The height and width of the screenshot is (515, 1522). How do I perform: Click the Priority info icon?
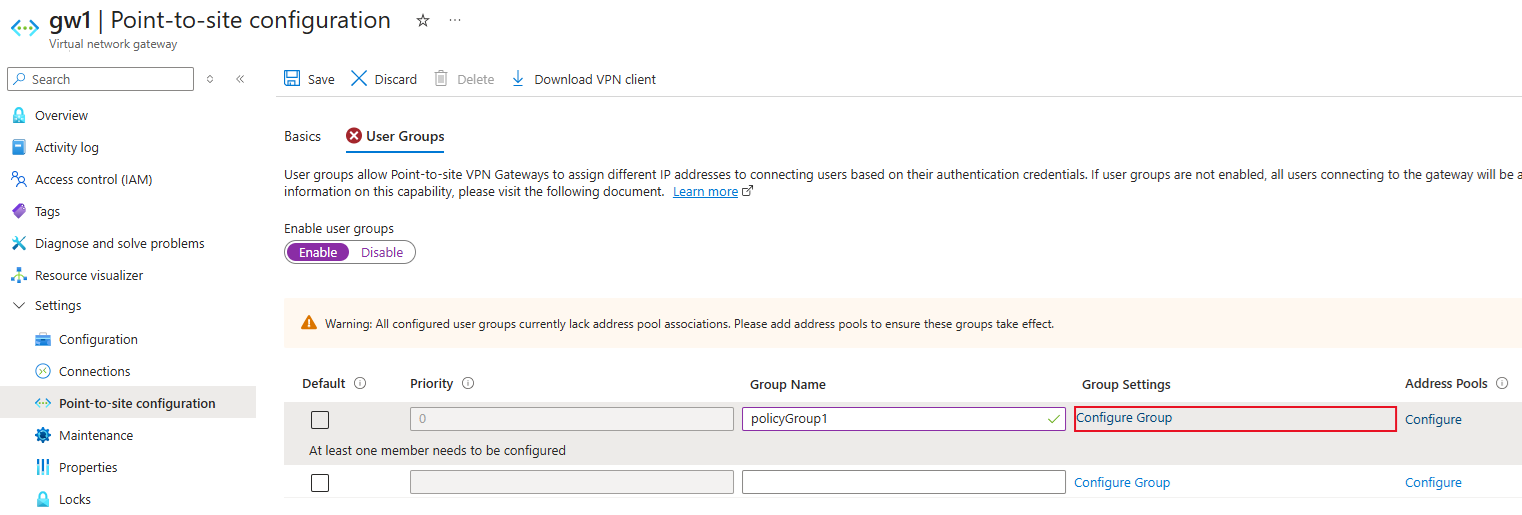[x=468, y=383]
